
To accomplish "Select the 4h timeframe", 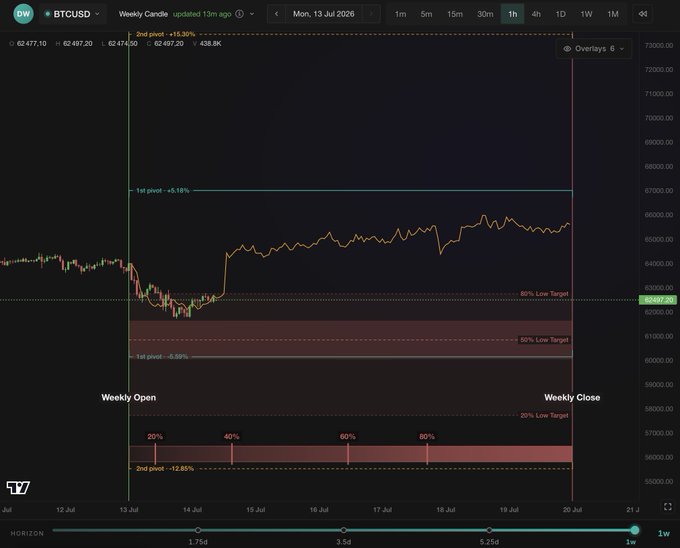I will [536, 14].
